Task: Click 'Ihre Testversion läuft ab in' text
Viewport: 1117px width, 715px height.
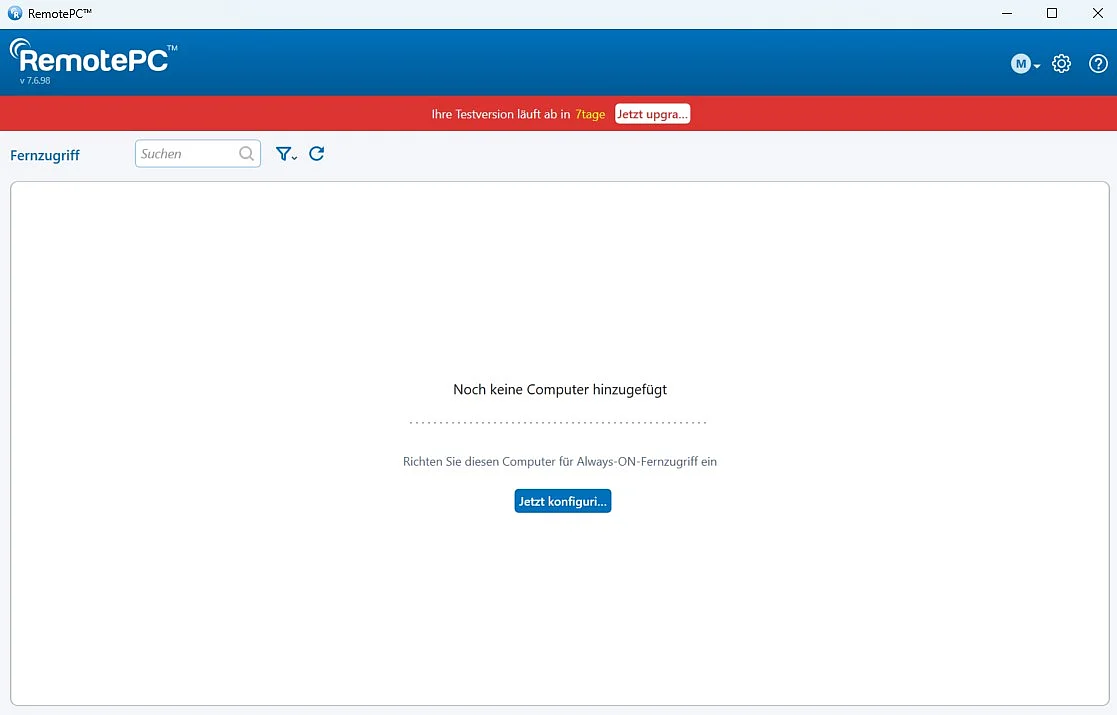Action: click(x=501, y=114)
